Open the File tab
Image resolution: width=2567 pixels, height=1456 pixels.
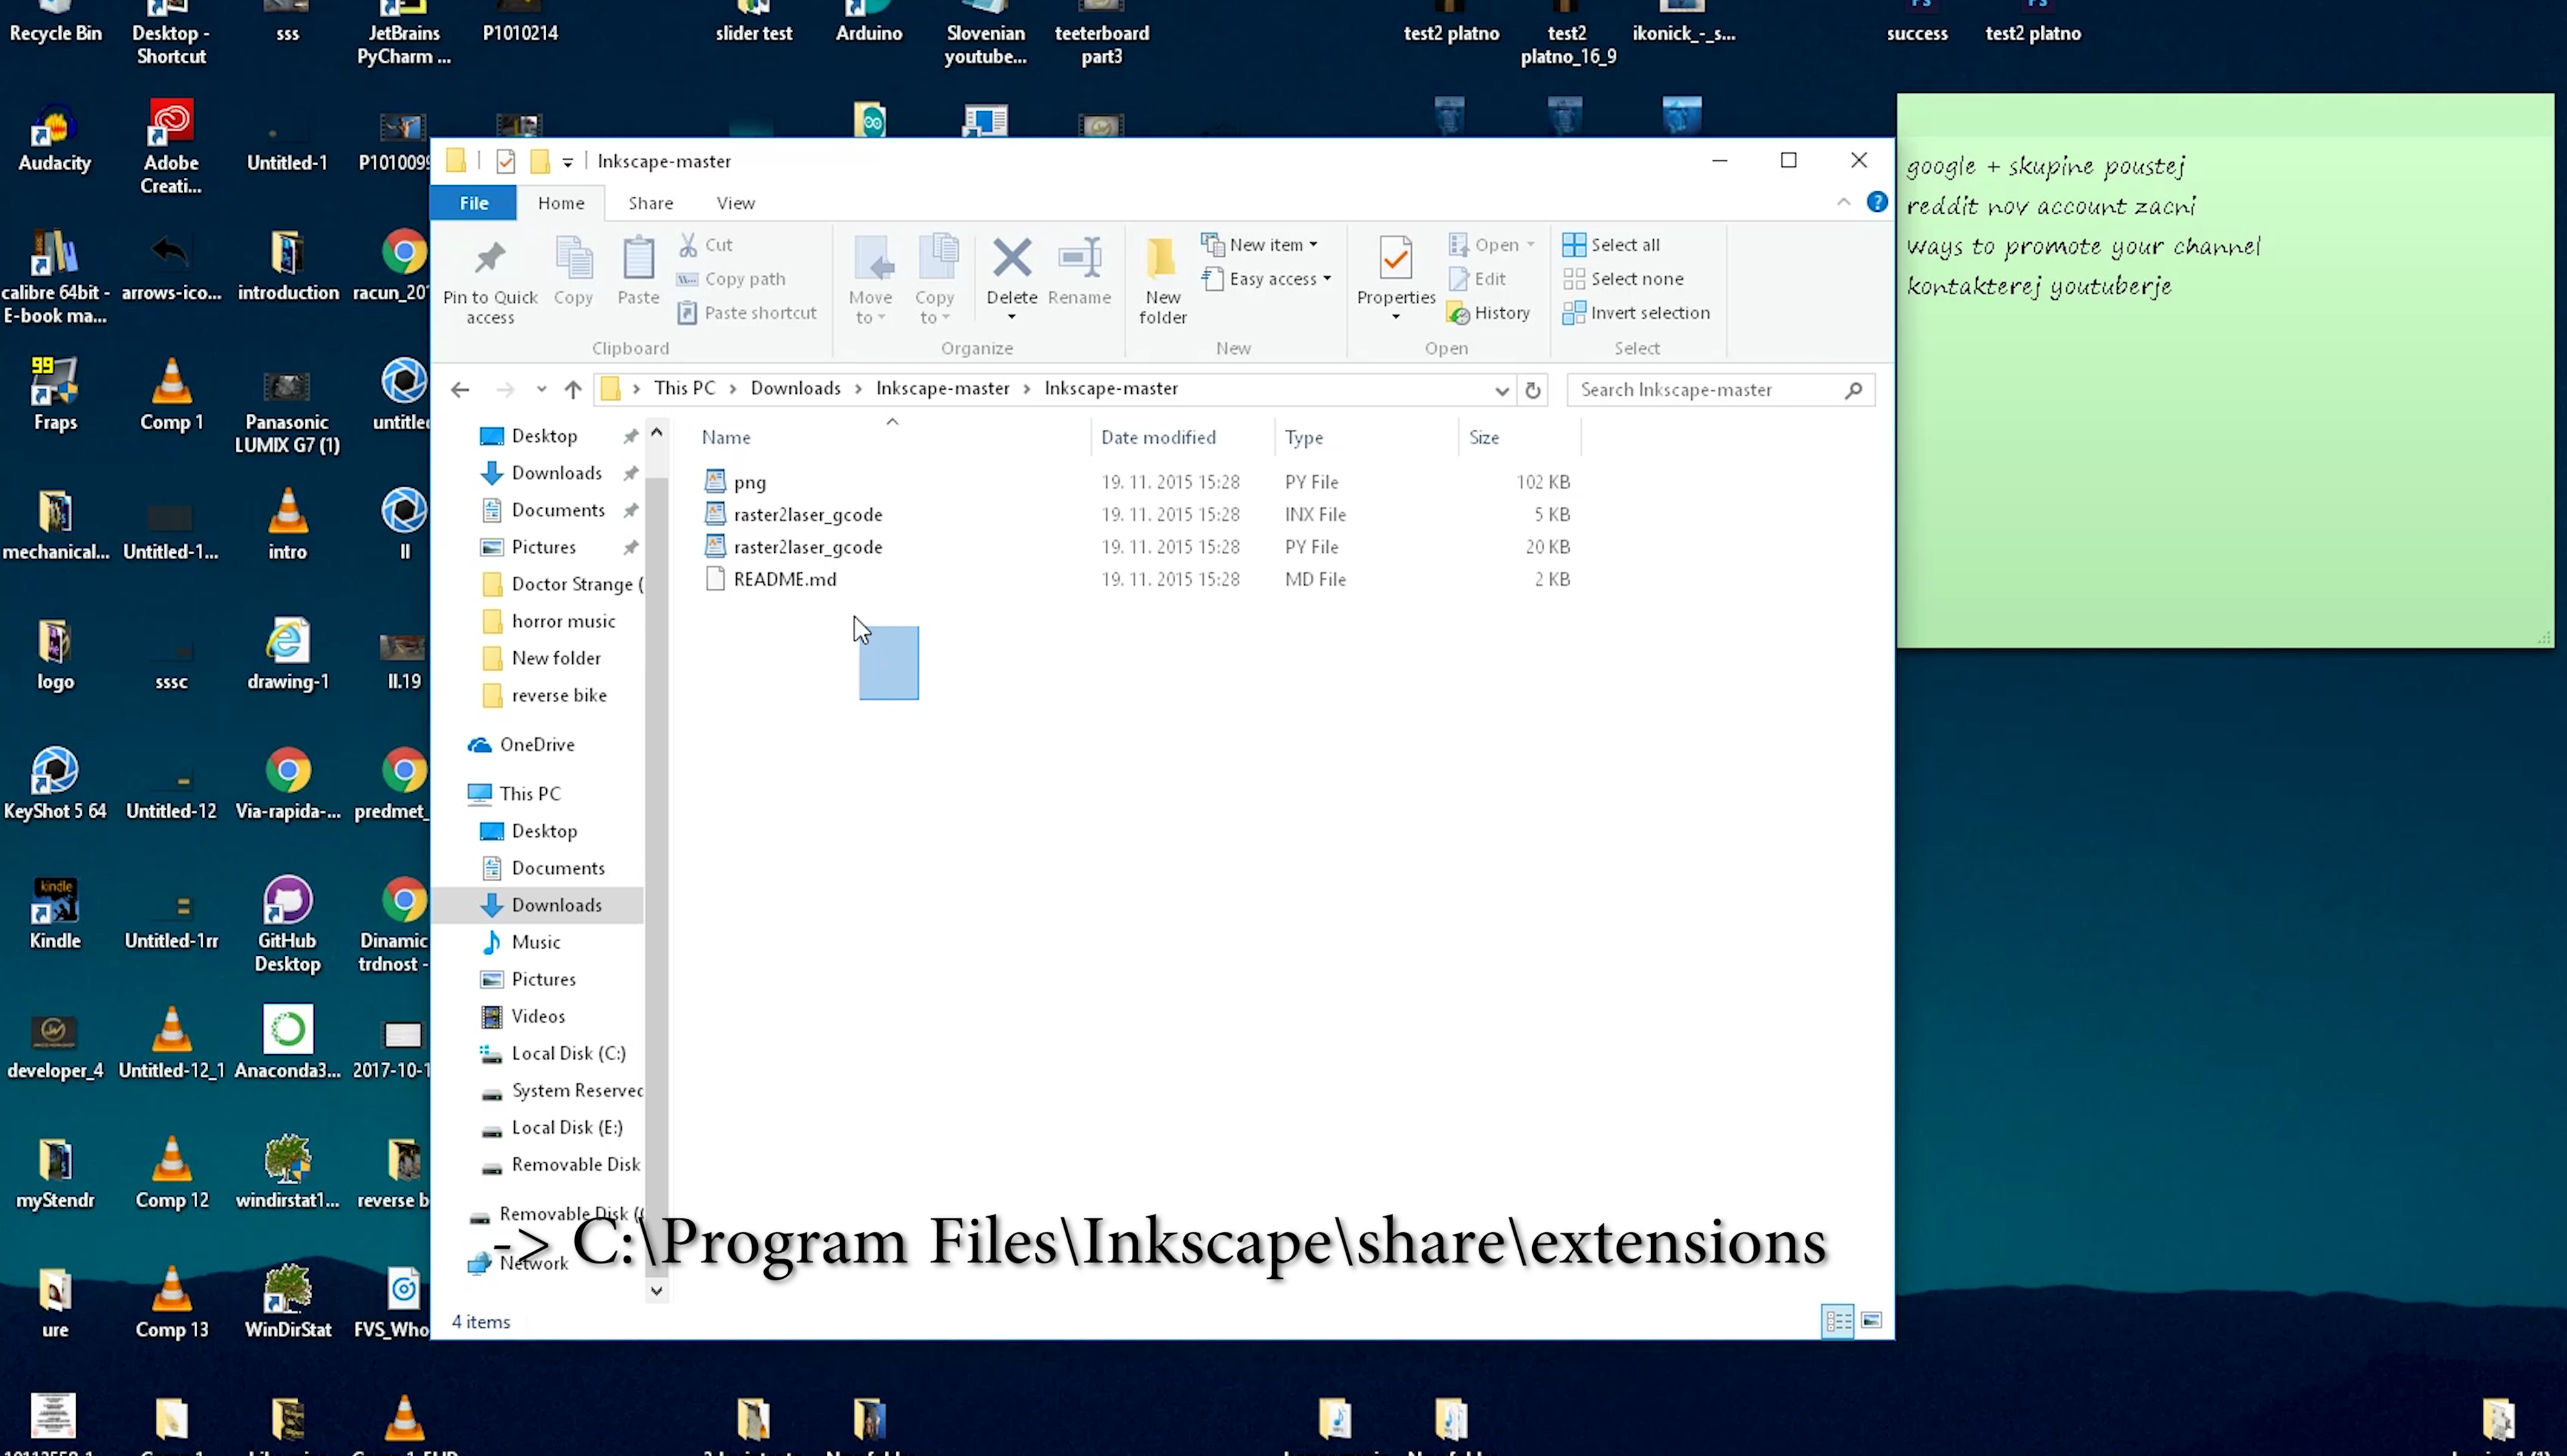point(474,203)
